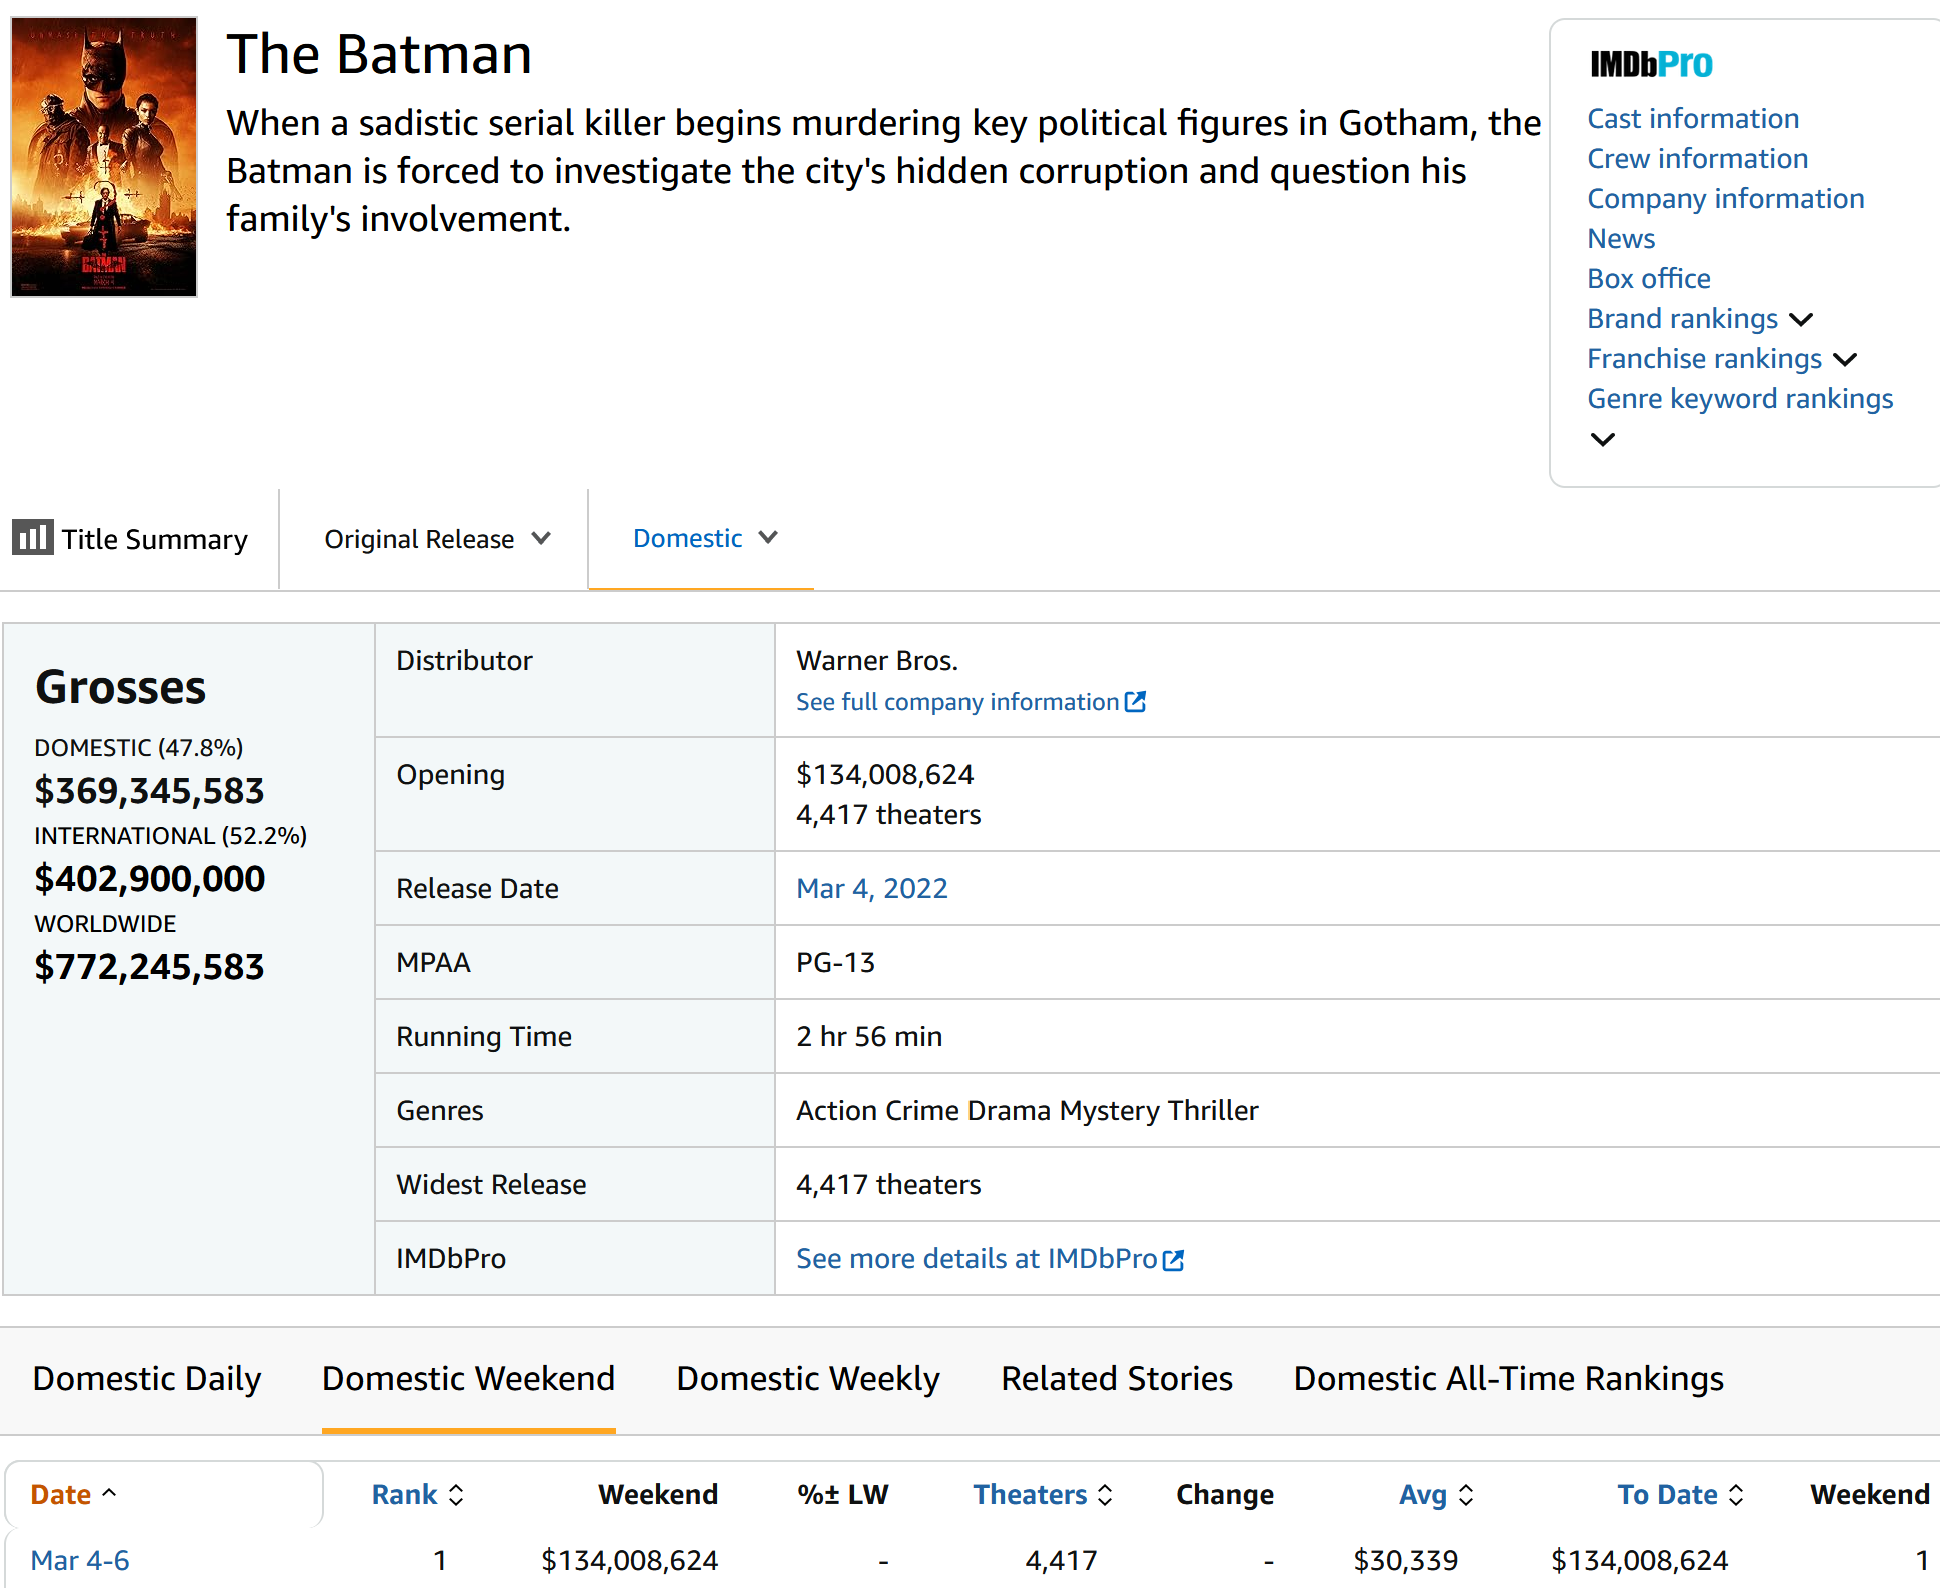The width and height of the screenshot is (1940, 1588).
Task: Click the Franchise rankings link
Action: [x=1705, y=359]
